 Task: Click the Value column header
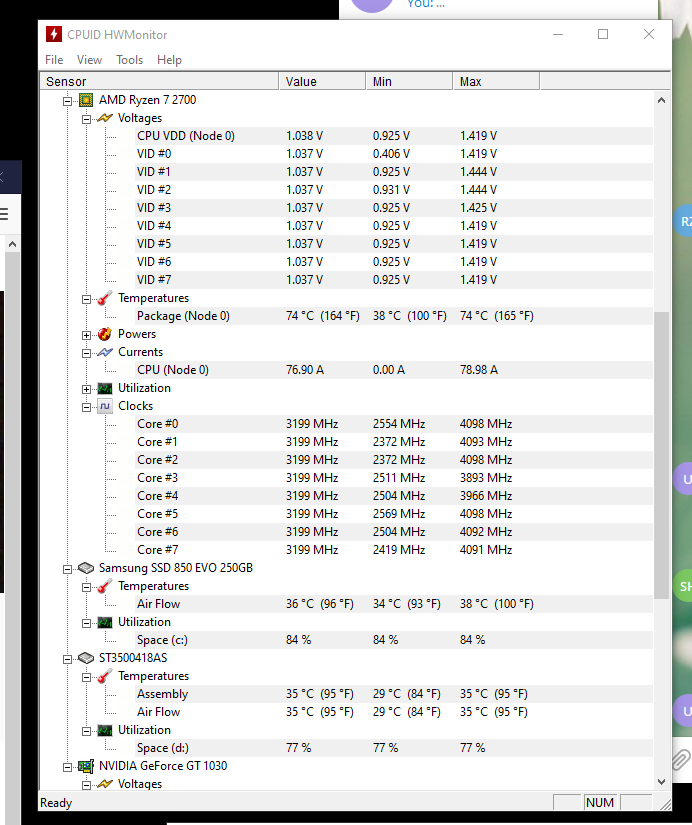(323, 82)
